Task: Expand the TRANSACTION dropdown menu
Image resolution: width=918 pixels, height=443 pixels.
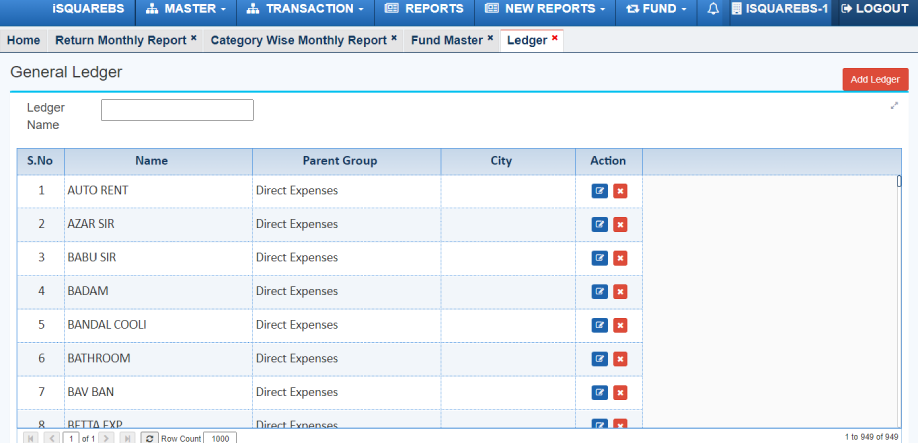Action: [x=305, y=9]
